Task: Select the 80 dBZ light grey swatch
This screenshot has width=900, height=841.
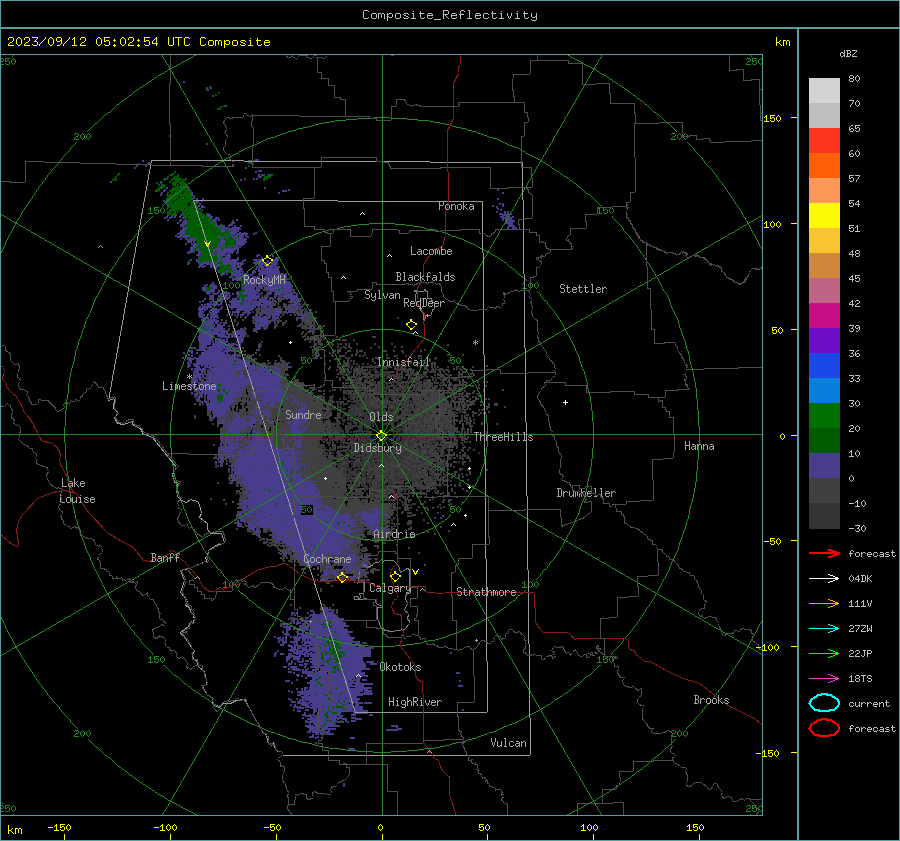Action: tap(824, 91)
